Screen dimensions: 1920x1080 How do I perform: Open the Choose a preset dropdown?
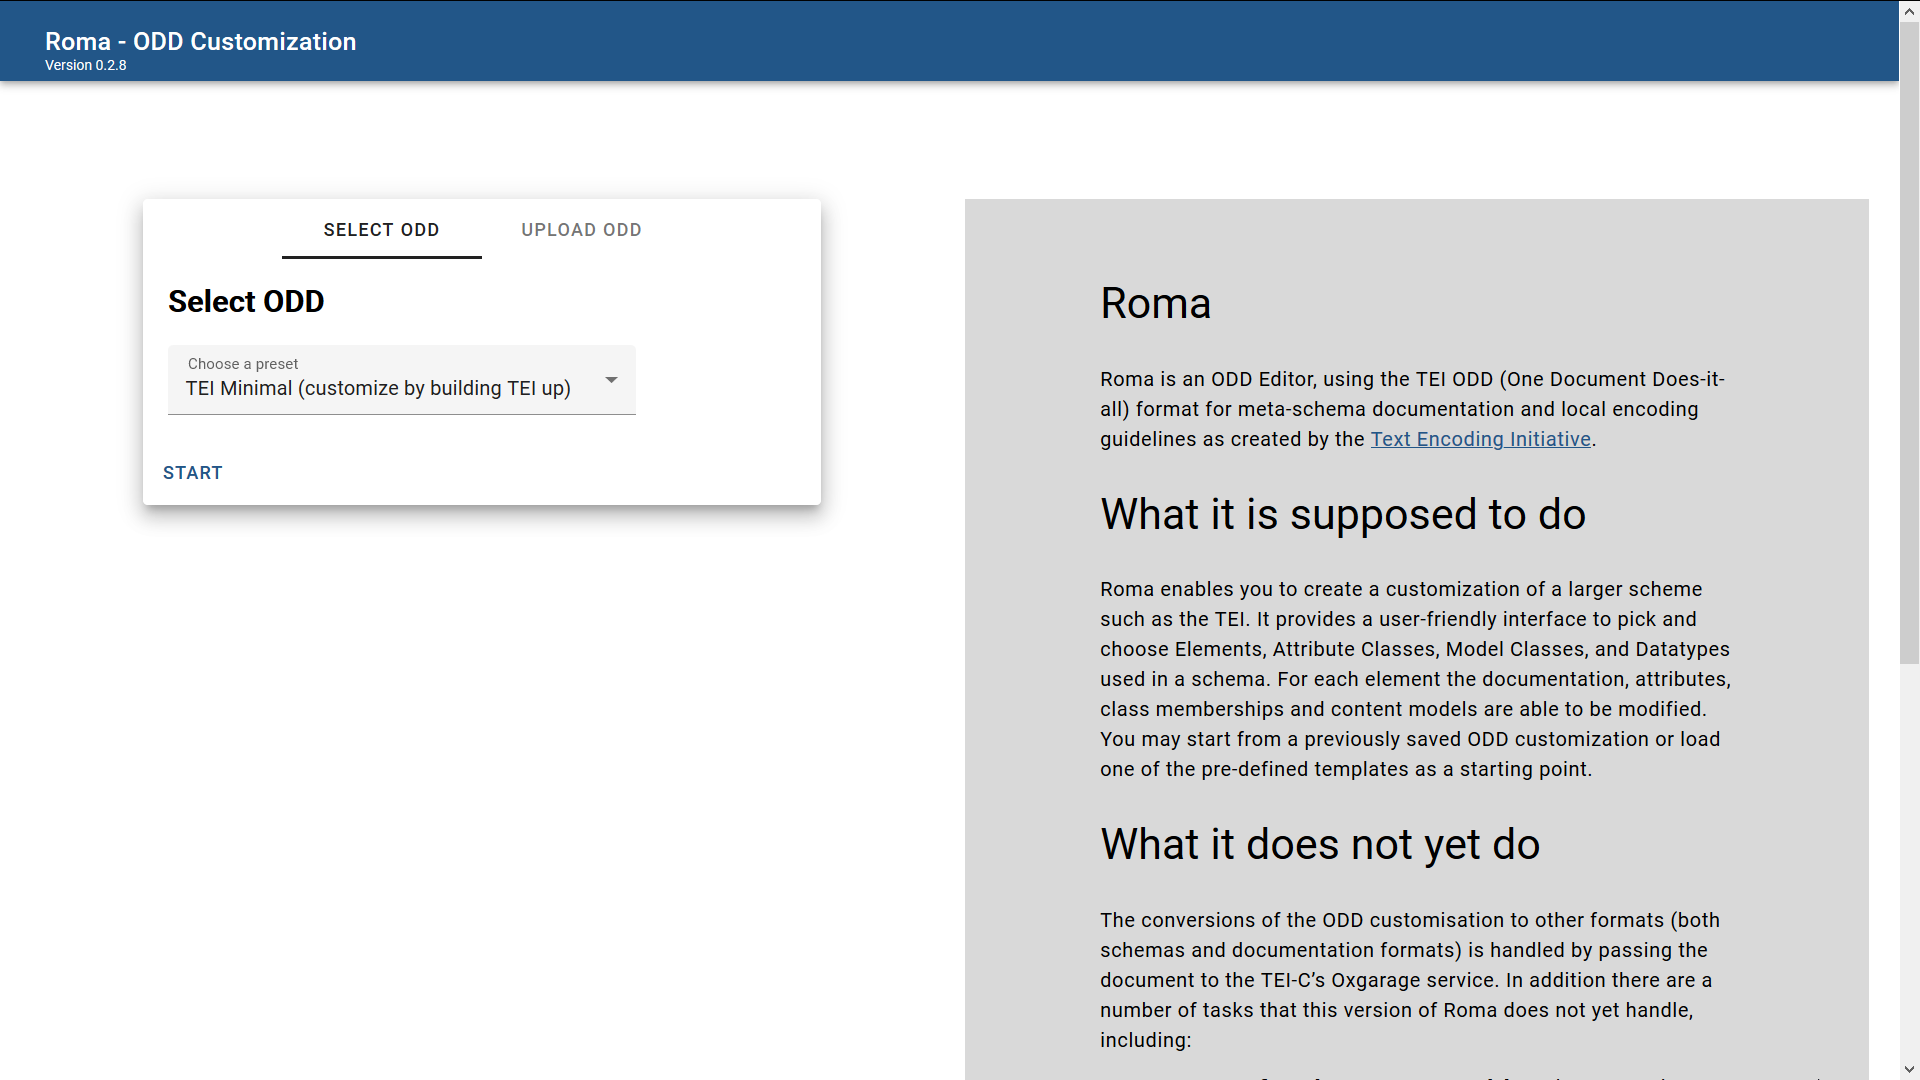click(402, 380)
